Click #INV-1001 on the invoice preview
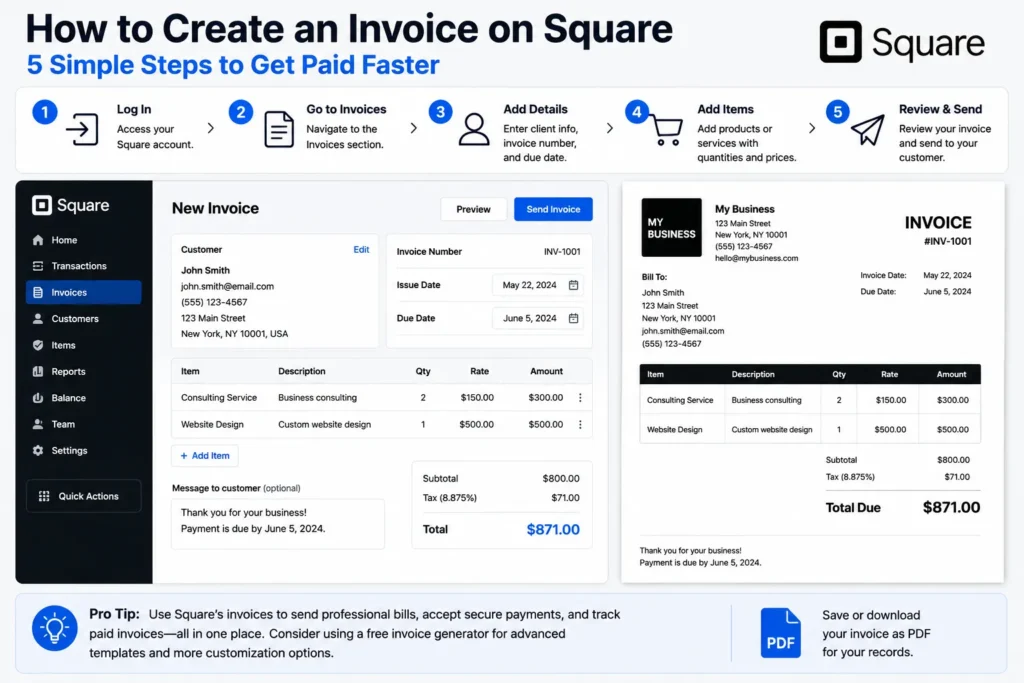The image size is (1024, 683). coord(948,242)
